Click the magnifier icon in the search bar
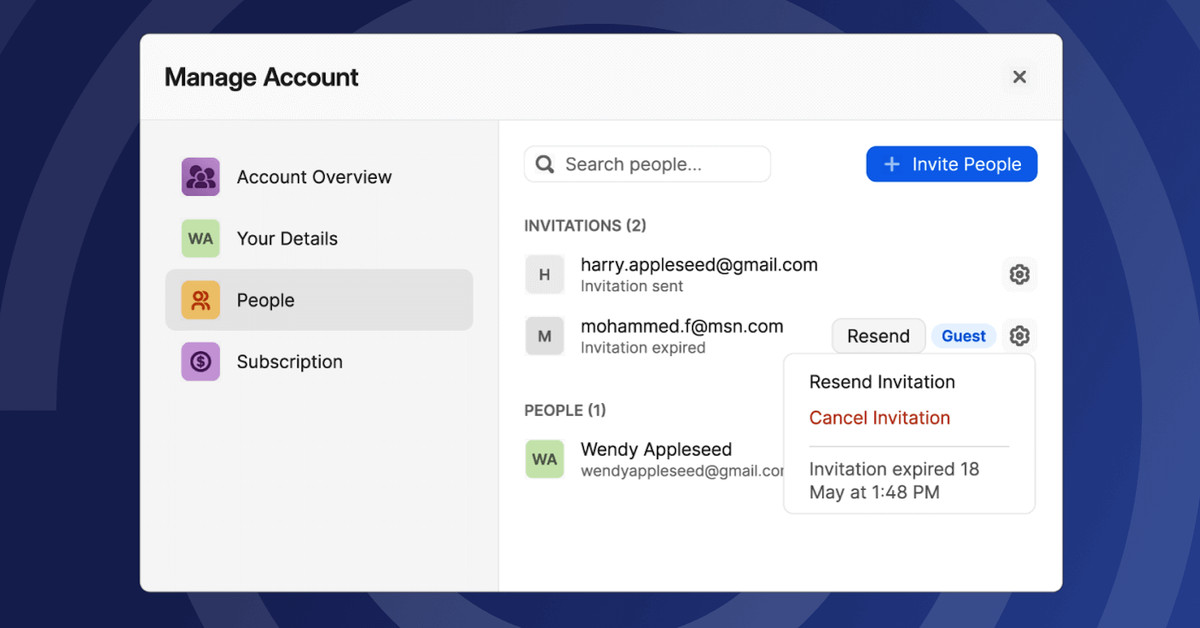The image size is (1200, 628). [x=544, y=163]
